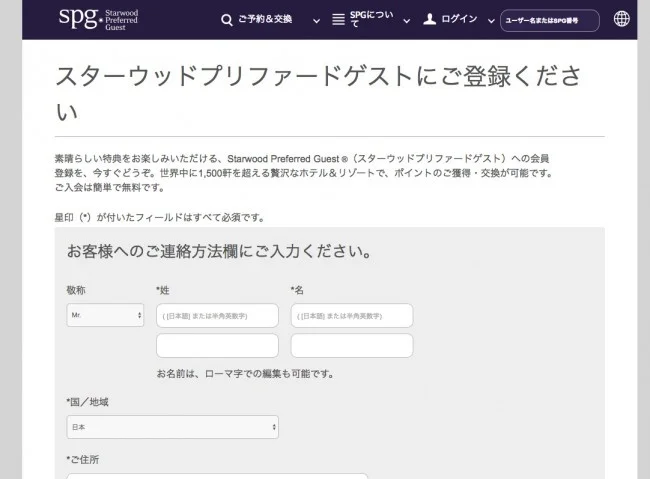Expand the chevron after ご予約&交換
Viewport: 650px width, 479px height.
point(317,20)
